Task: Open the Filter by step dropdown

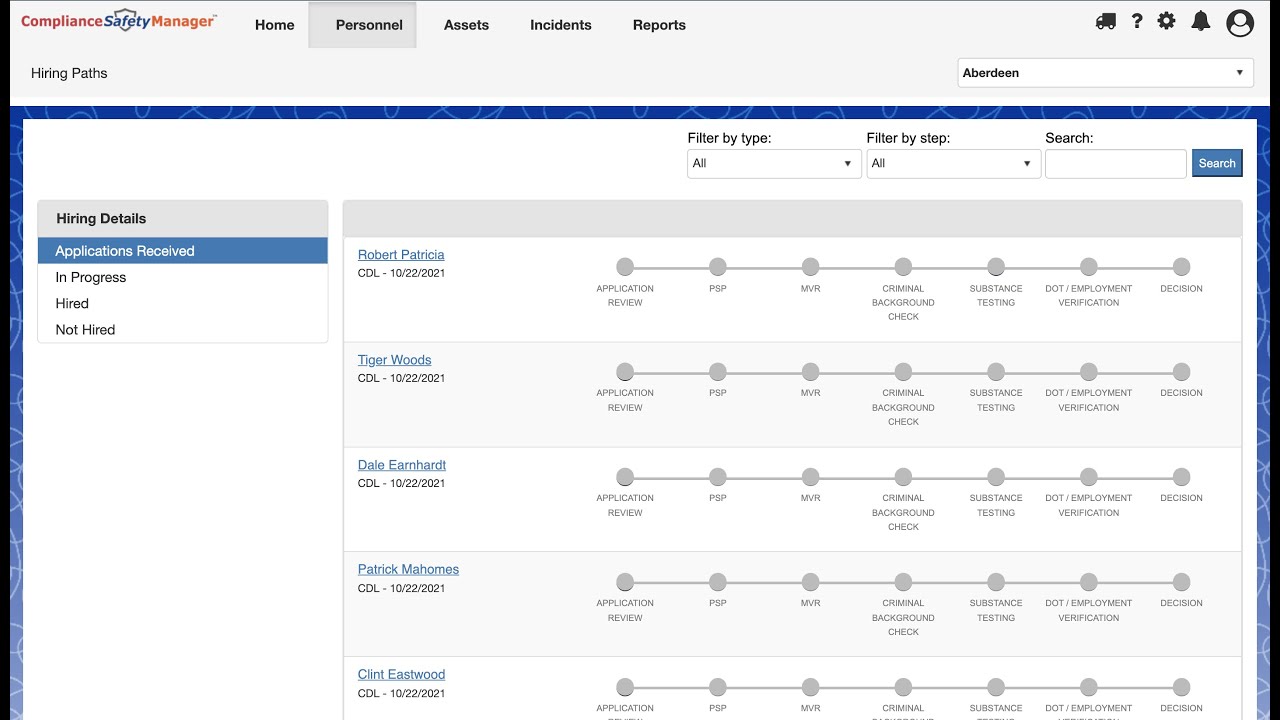Action: (x=953, y=163)
